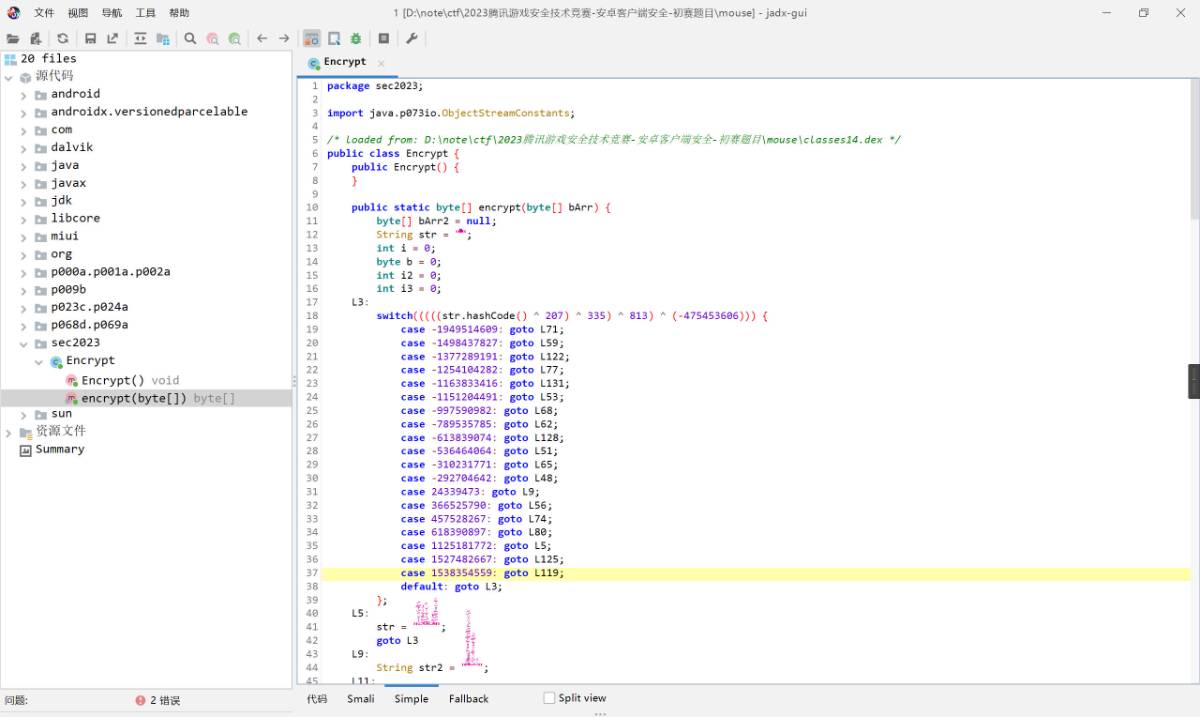This screenshot has height=717, width=1200.
Task: Expand the libcore package
Action: coord(24,219)
